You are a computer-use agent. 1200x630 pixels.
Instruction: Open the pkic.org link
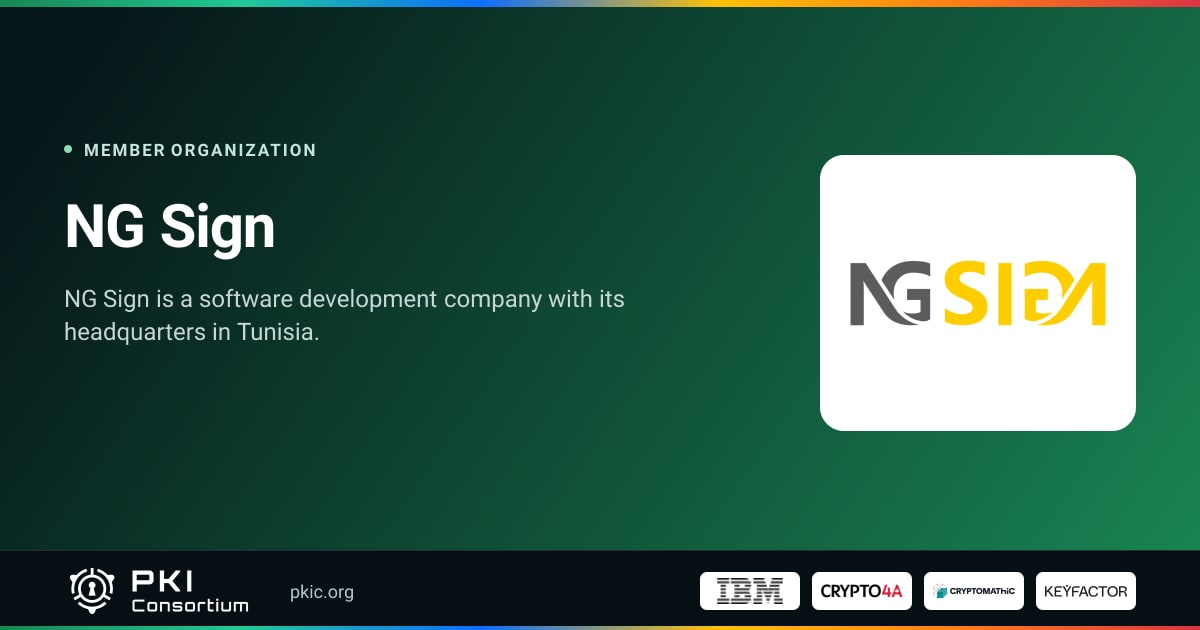click(322, 592)
